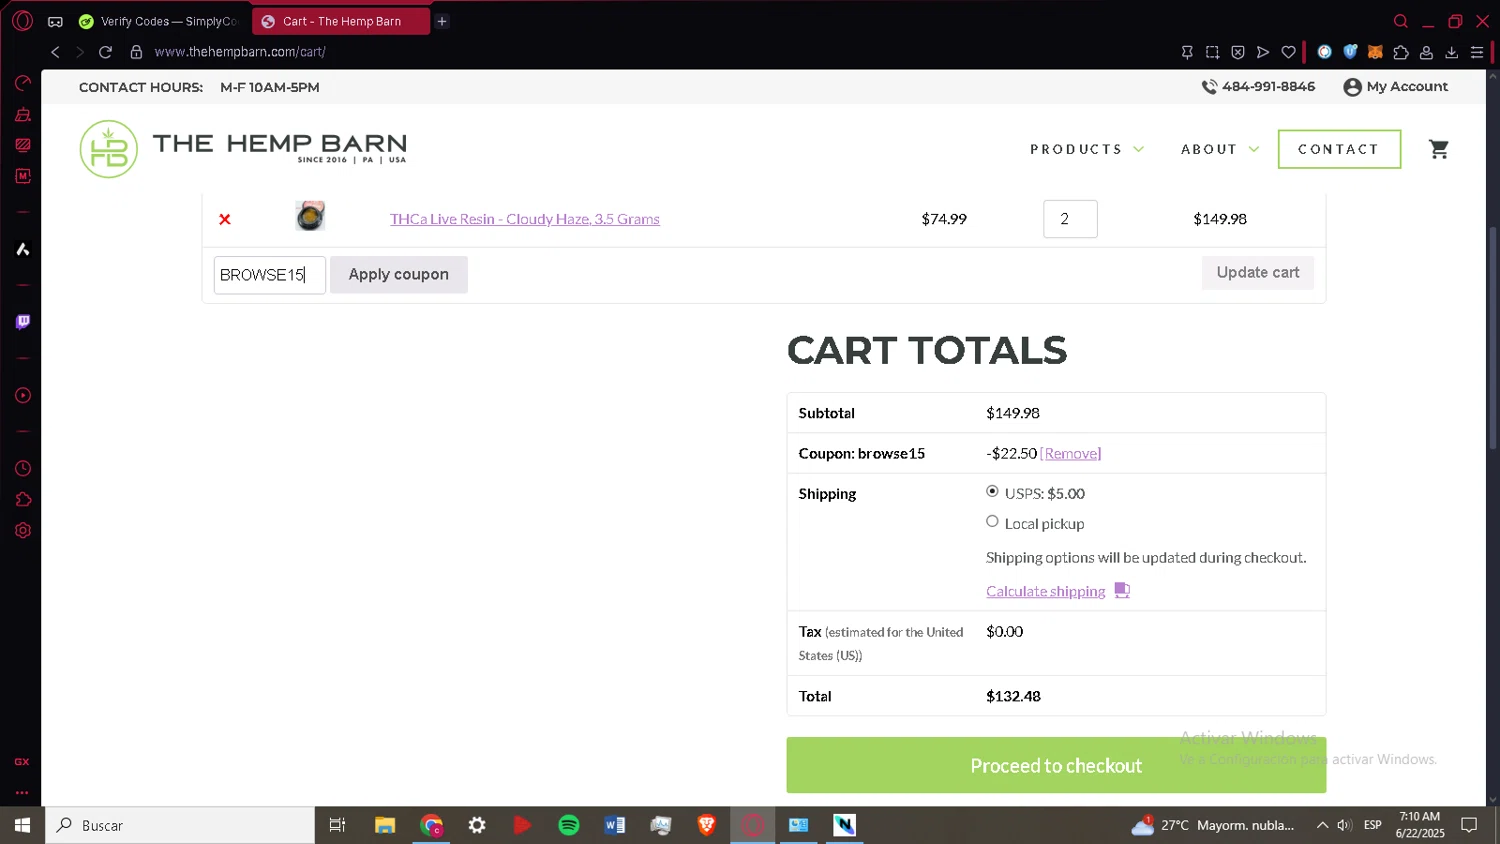Remove the browse15 coupon

tap(1071, 453)
